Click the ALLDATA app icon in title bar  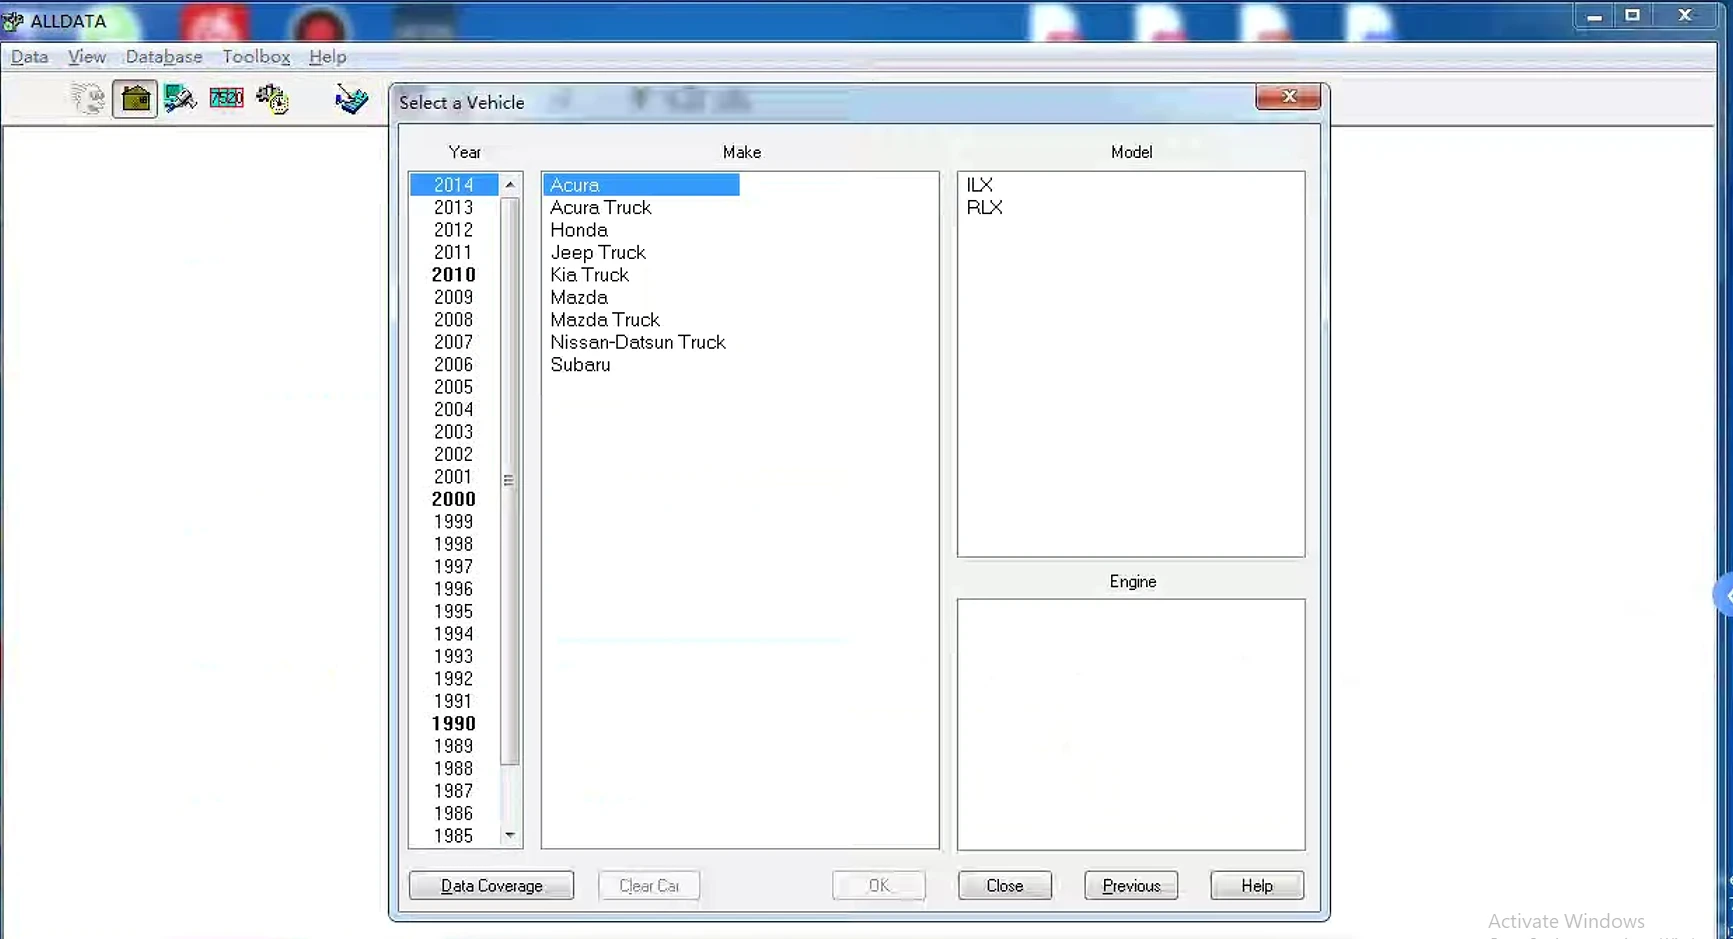tap(13, 21)
